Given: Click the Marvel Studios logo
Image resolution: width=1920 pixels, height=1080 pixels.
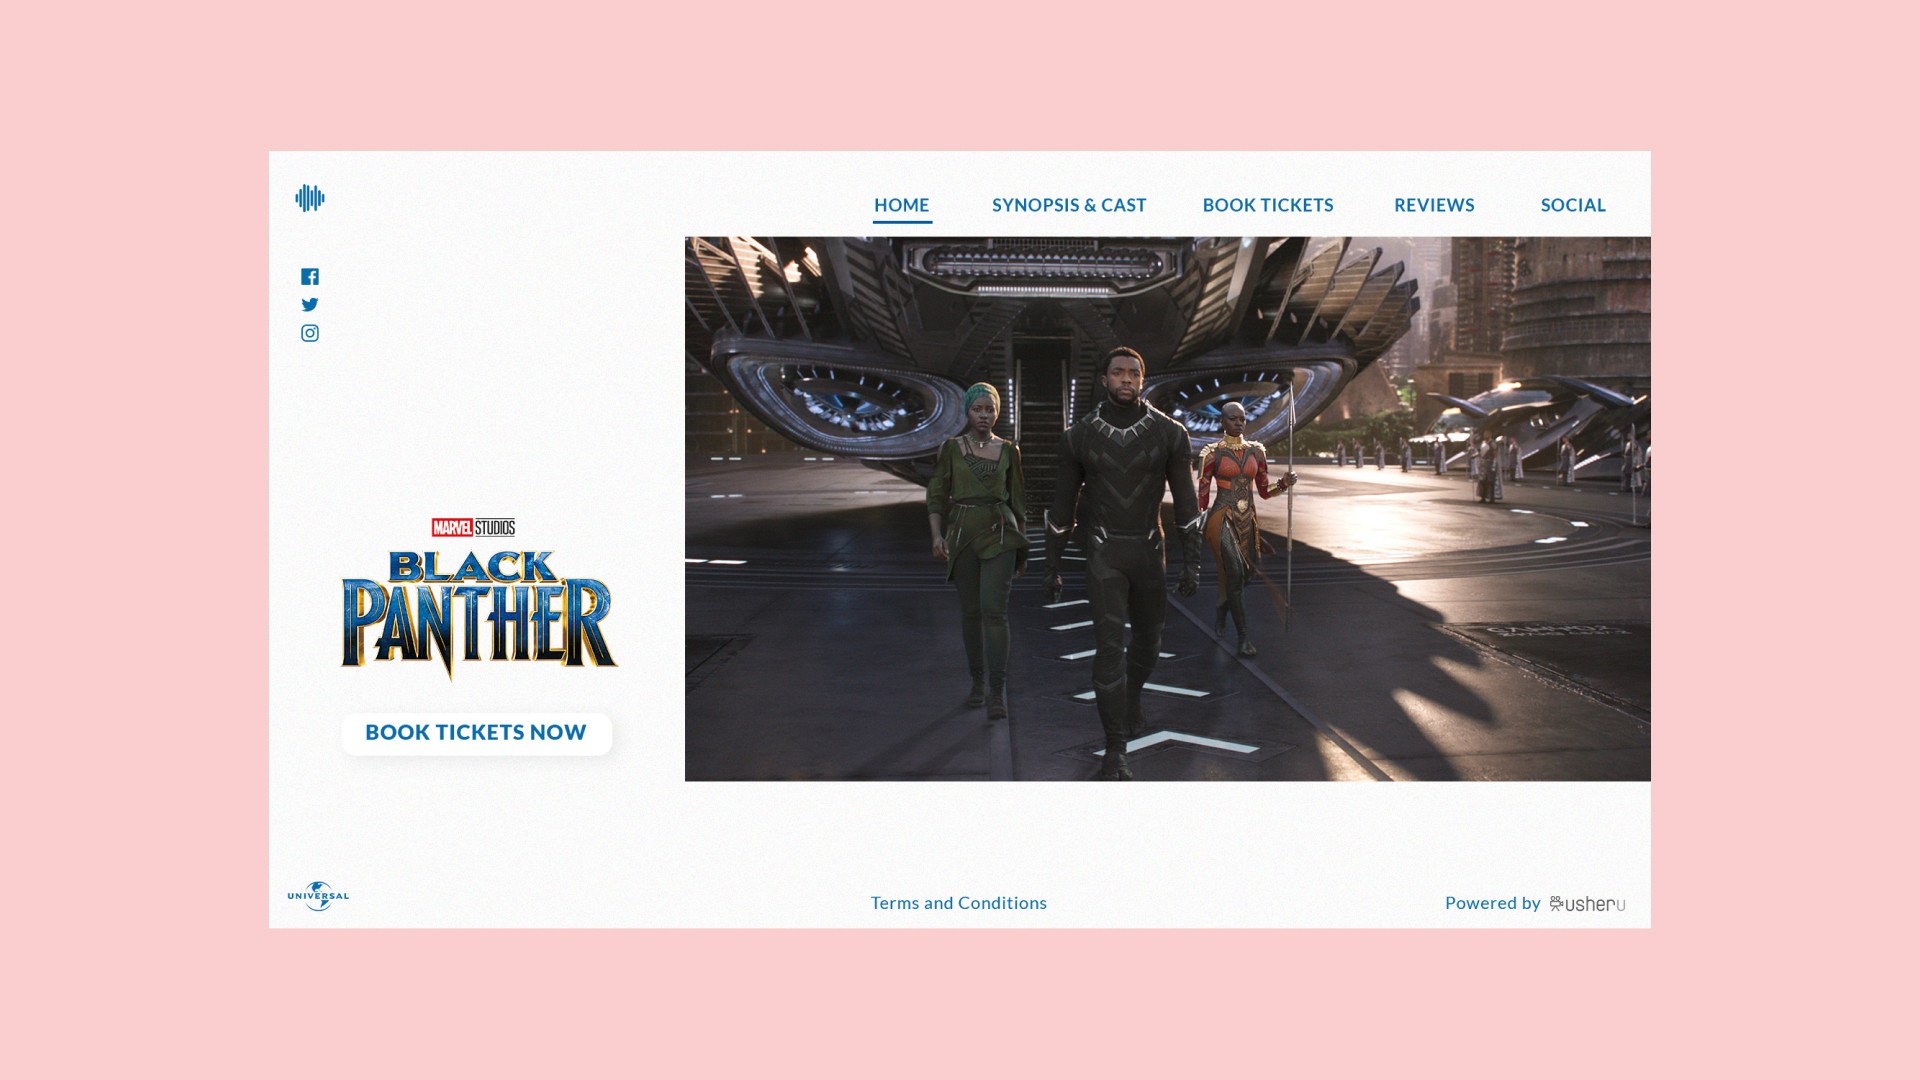Looking at the screenshot, I should pyautogui.click(x=473, y=527).
